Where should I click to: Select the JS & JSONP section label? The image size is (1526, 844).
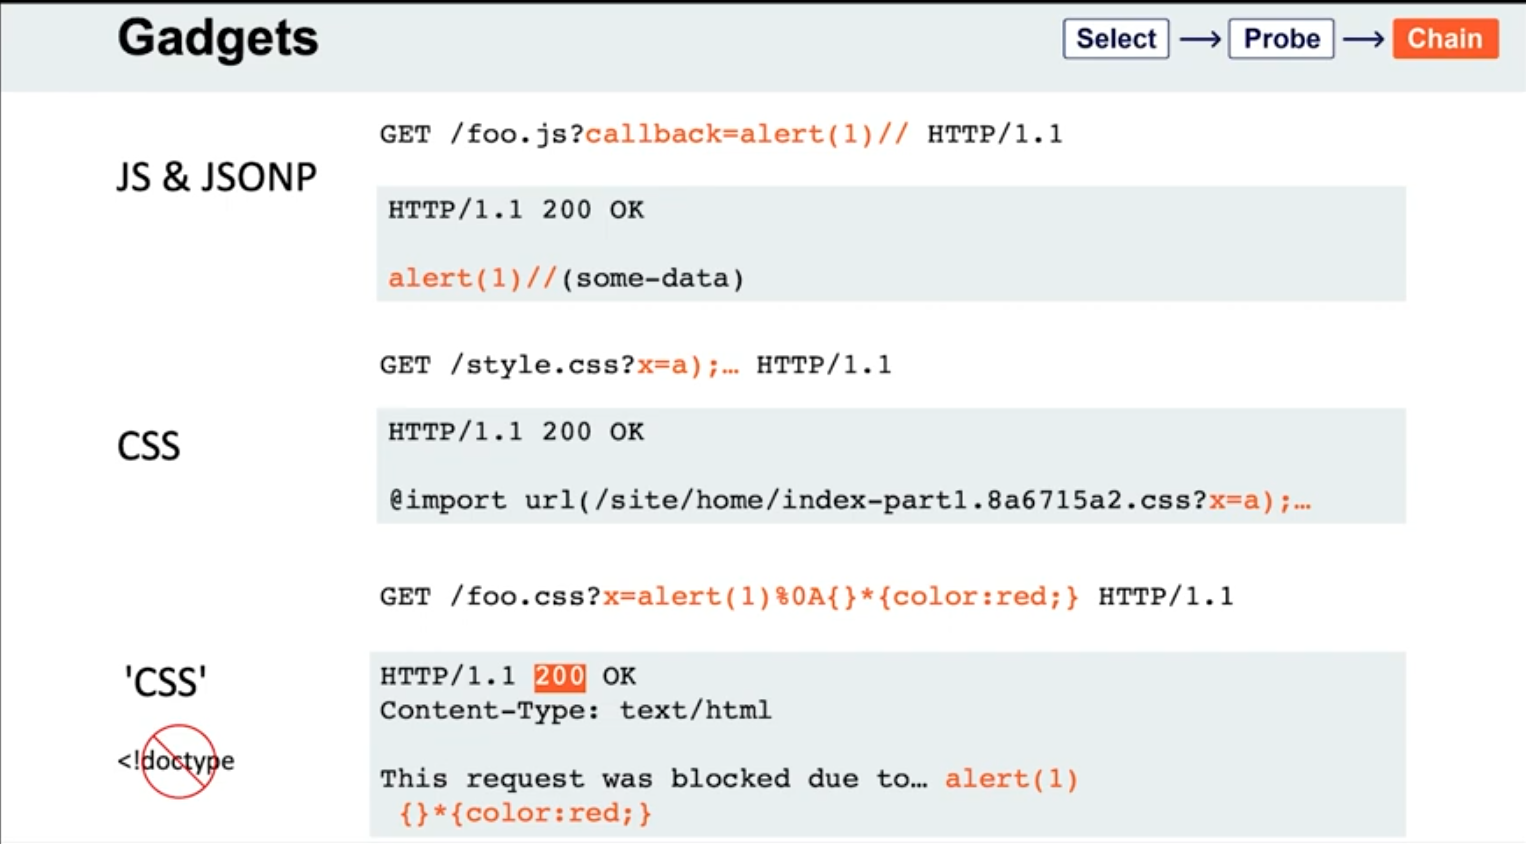point(216,177)
